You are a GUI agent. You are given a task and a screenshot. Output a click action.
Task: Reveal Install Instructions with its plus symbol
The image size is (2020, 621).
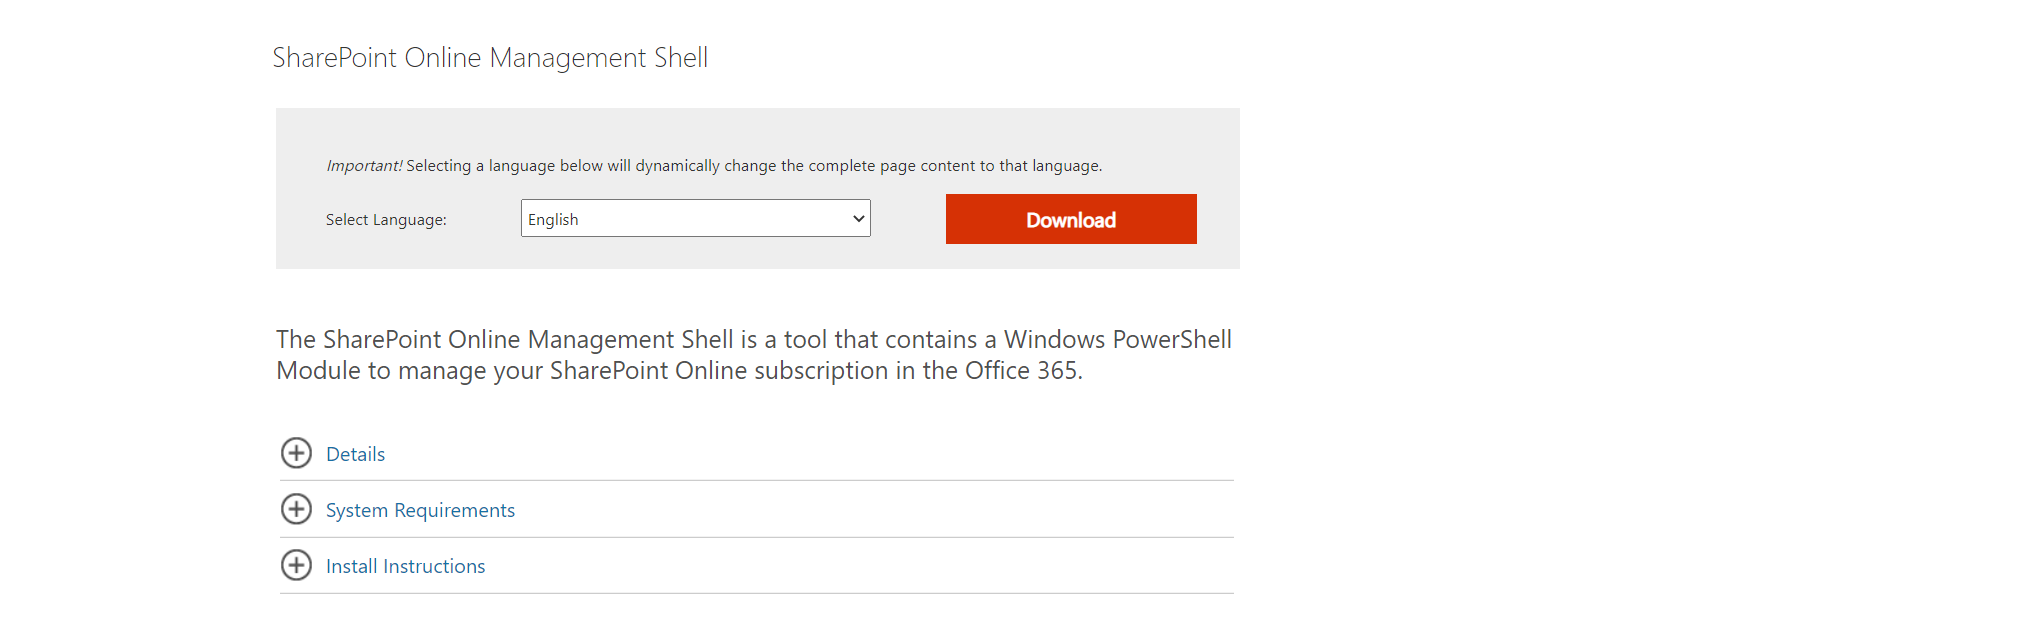pos(296,565)
